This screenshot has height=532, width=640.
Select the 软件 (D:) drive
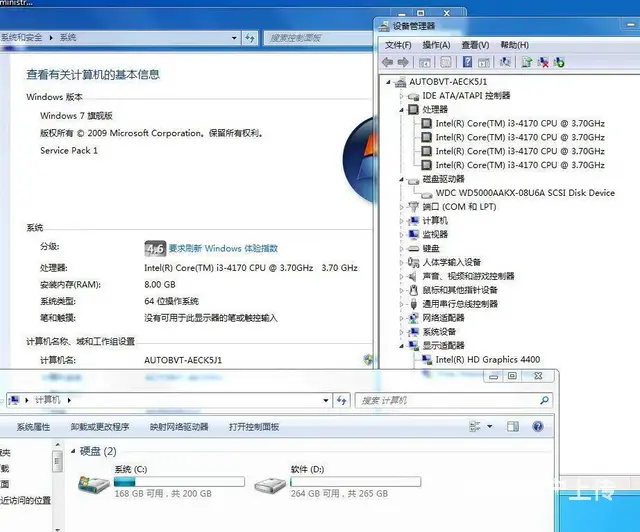338,482
